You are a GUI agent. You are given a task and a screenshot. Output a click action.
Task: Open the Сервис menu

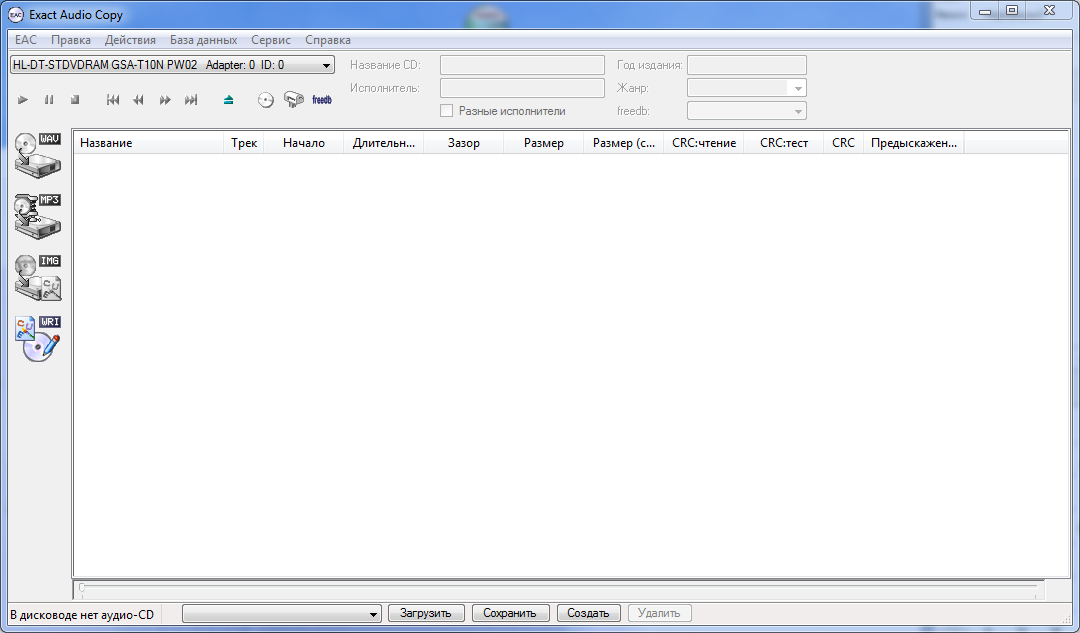click(271, 40)
